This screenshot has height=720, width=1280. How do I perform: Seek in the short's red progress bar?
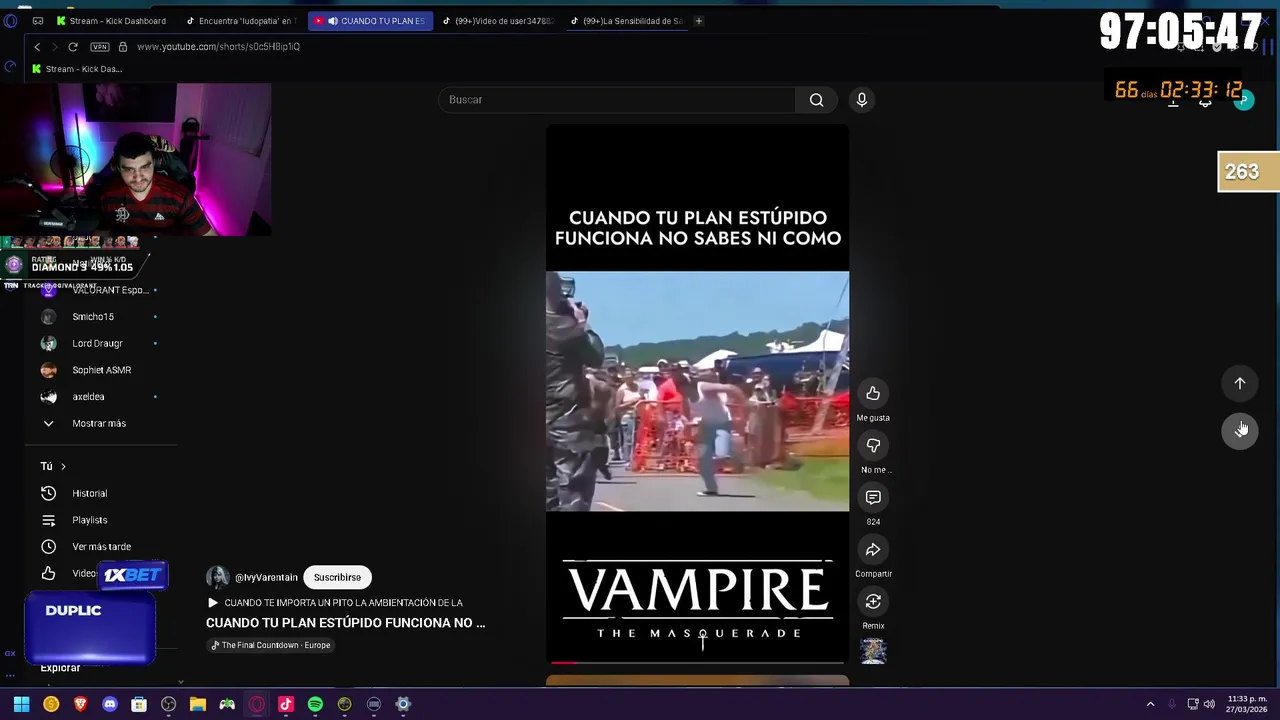click(x=697, y=662)
